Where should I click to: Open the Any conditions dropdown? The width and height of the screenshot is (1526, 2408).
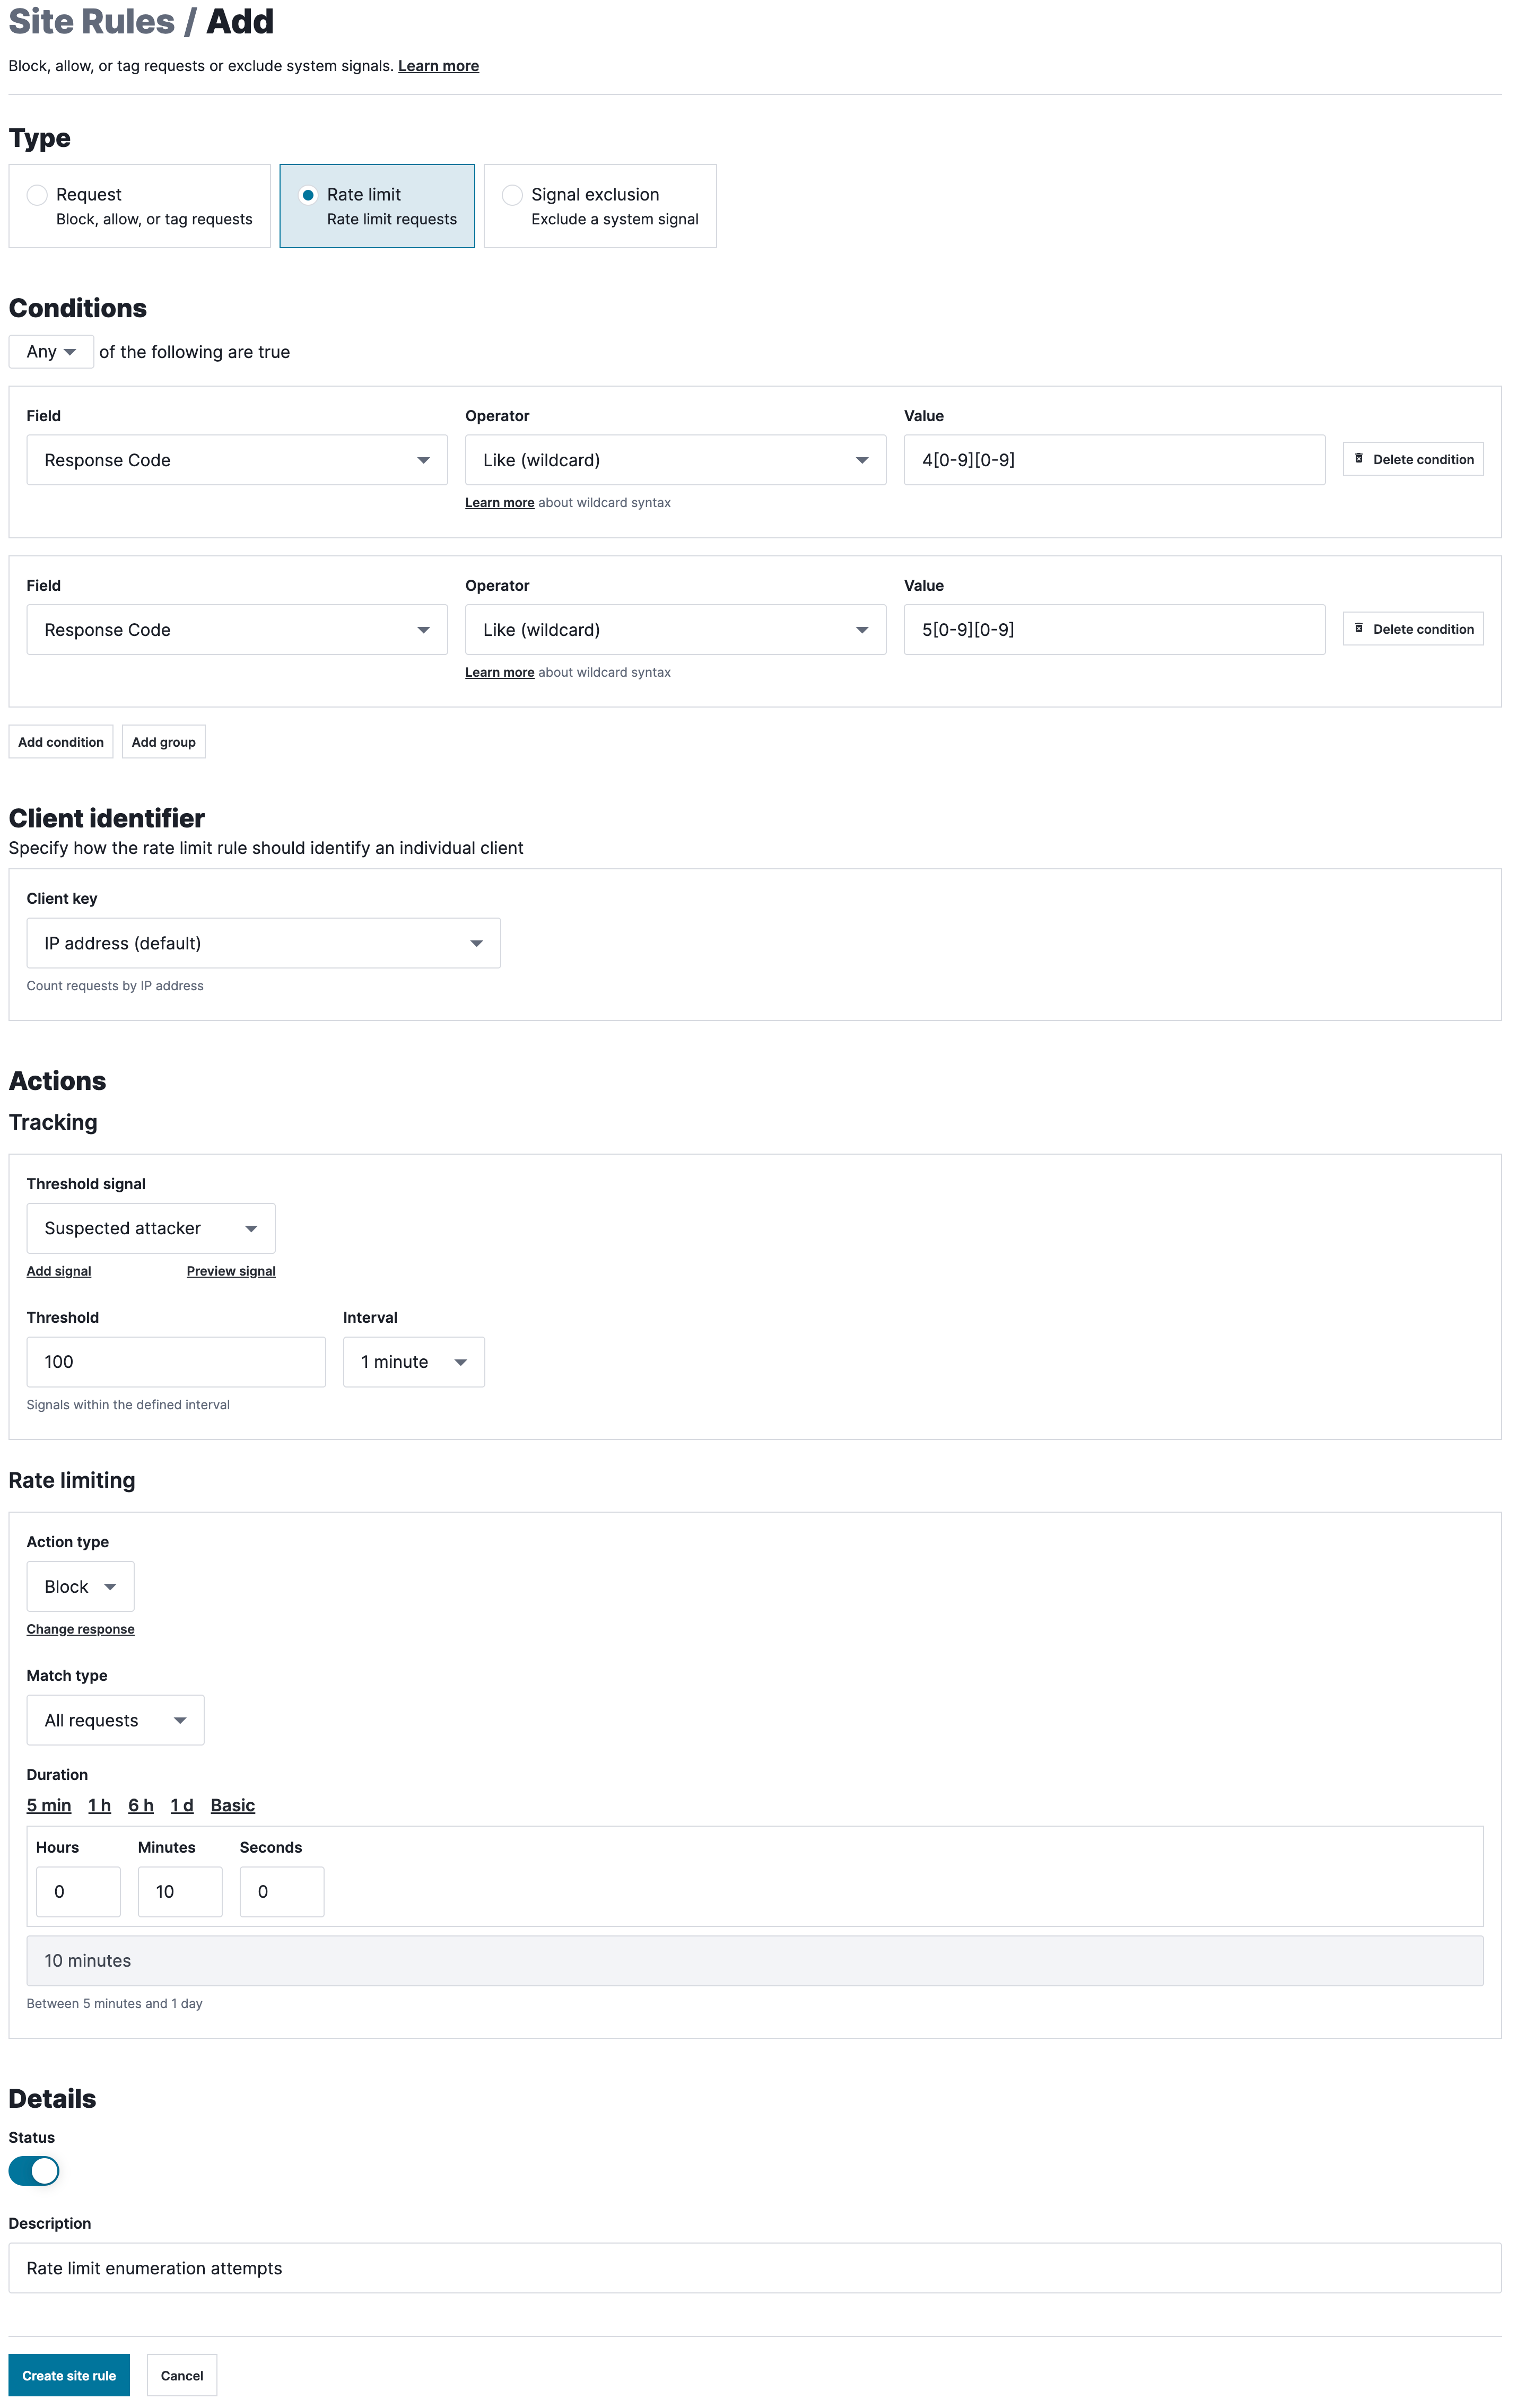click(51, 352)
